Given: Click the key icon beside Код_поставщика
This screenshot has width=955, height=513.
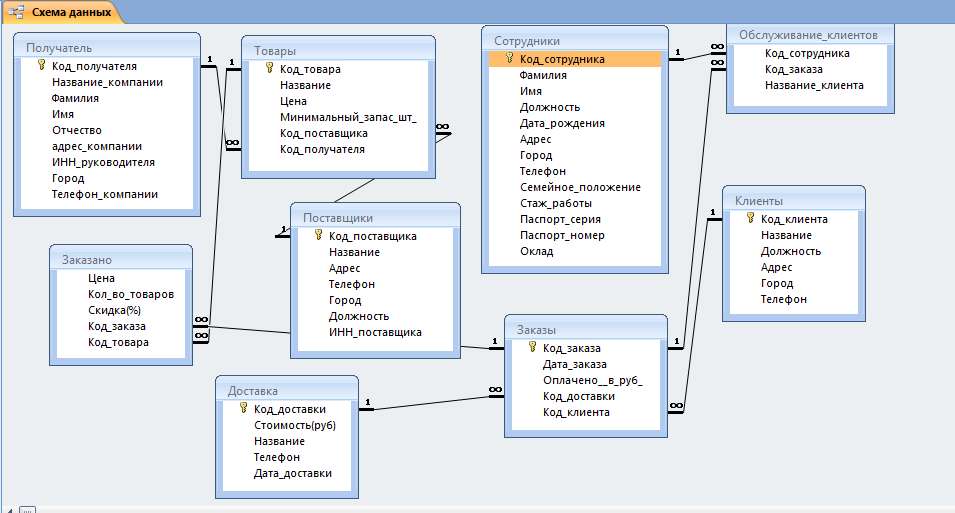Looking at the screenshot, I should coord(318,236).
